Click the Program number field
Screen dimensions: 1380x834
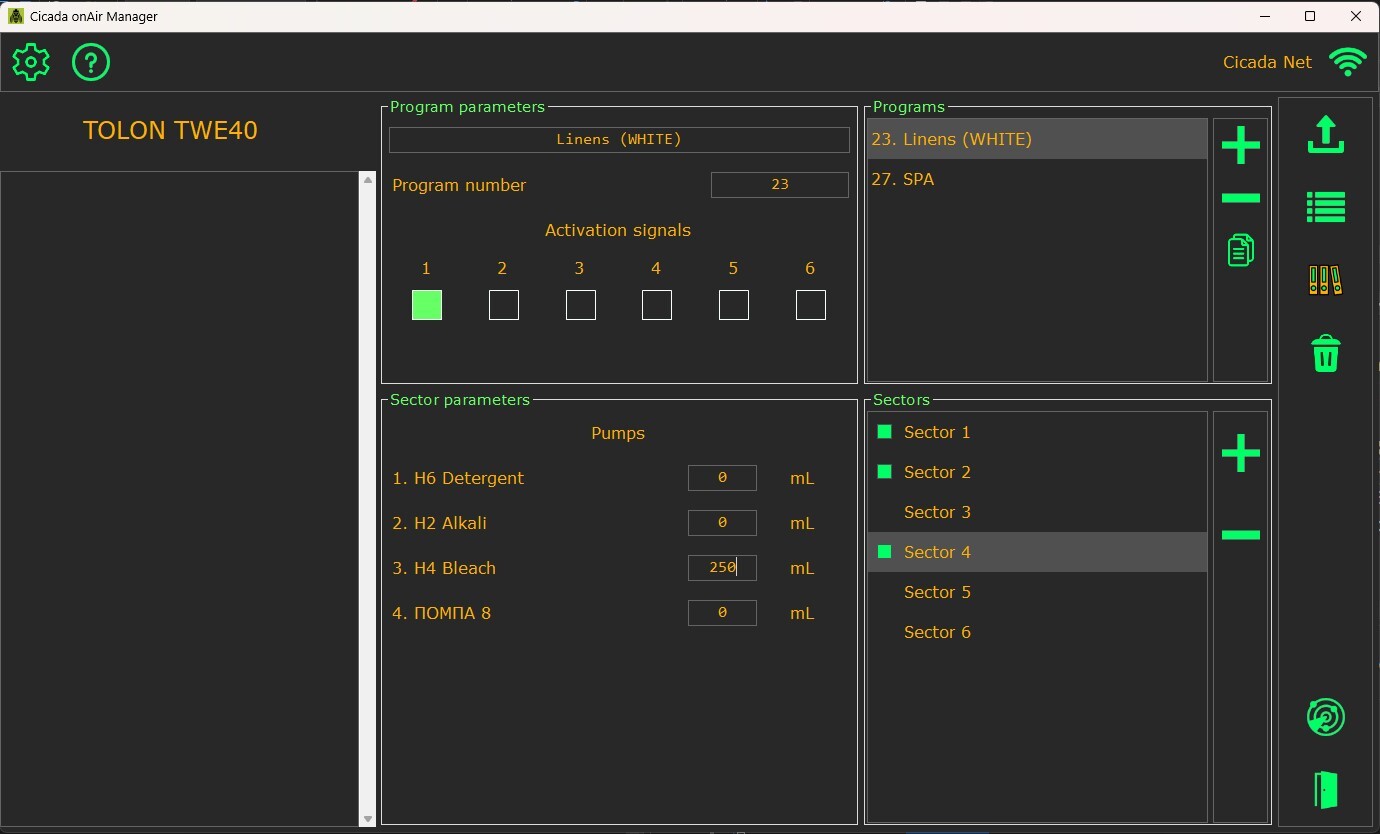[x=779, y=185]
